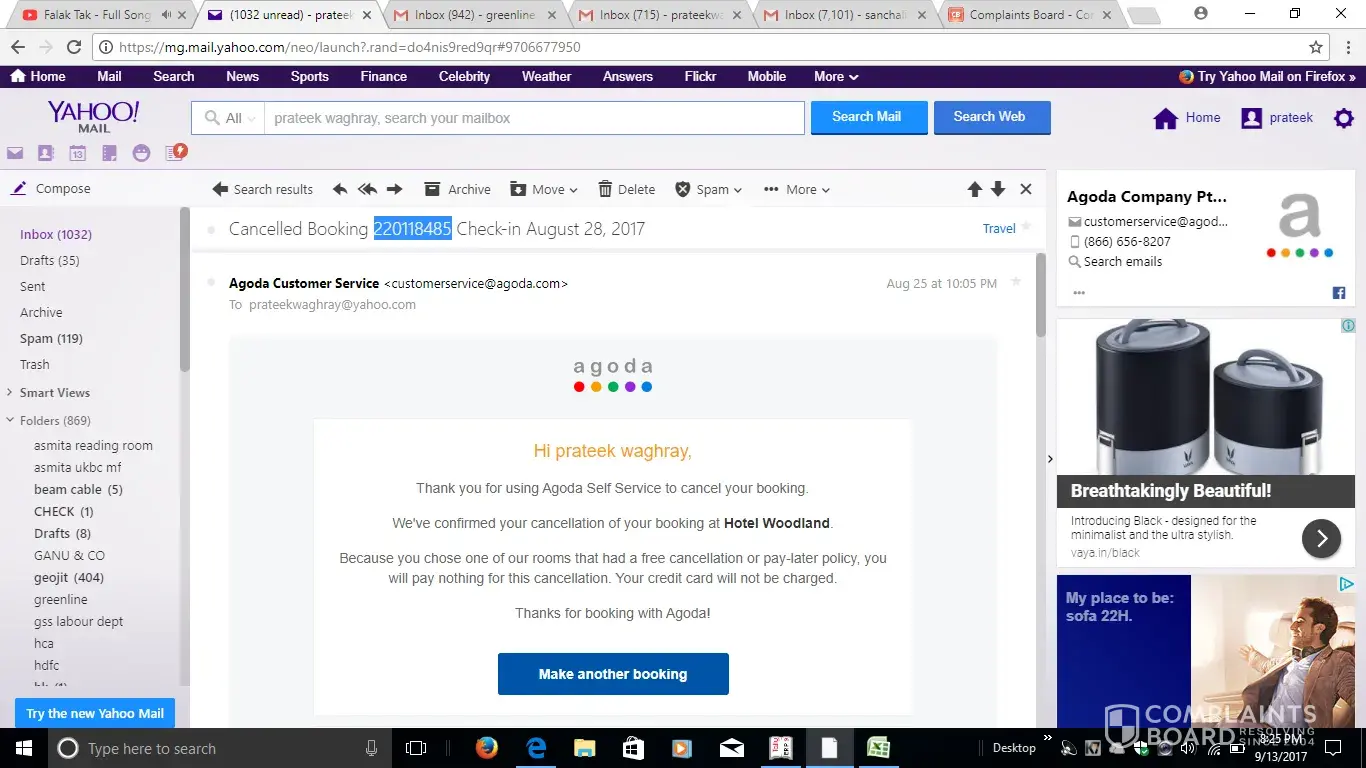Screen dimensions: 1366x768
Task: Open the Notepad icon in Yahoo Mail
Action: 109,153
